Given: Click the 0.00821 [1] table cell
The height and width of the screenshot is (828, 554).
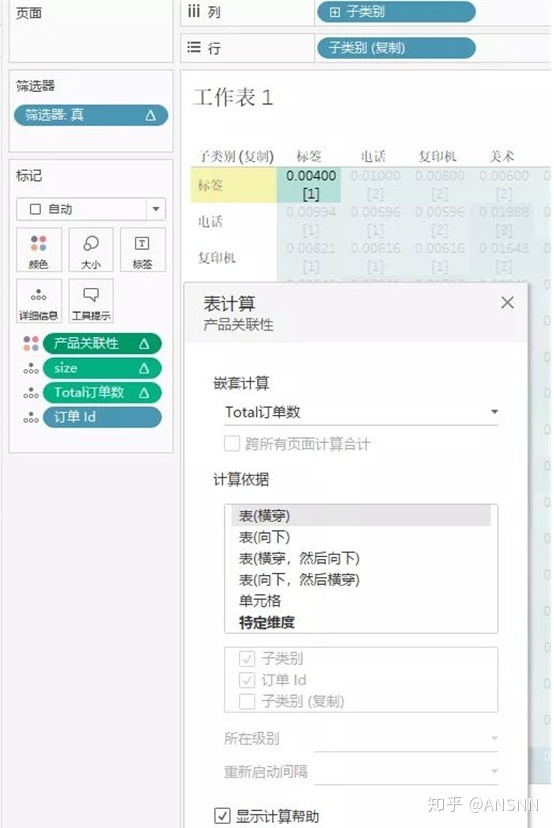Looking at the screenshot, I should (x=311, y=257).
